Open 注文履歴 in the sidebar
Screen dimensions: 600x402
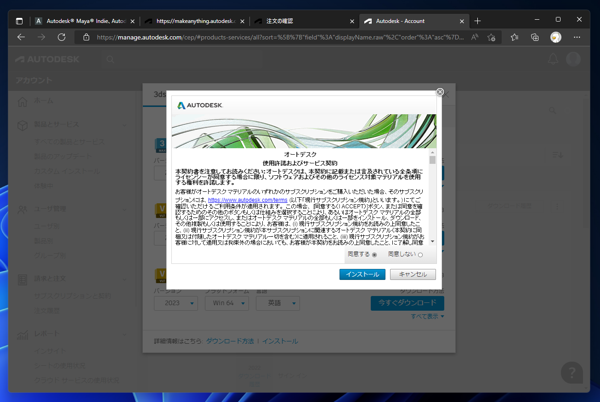tap(47, 311)
